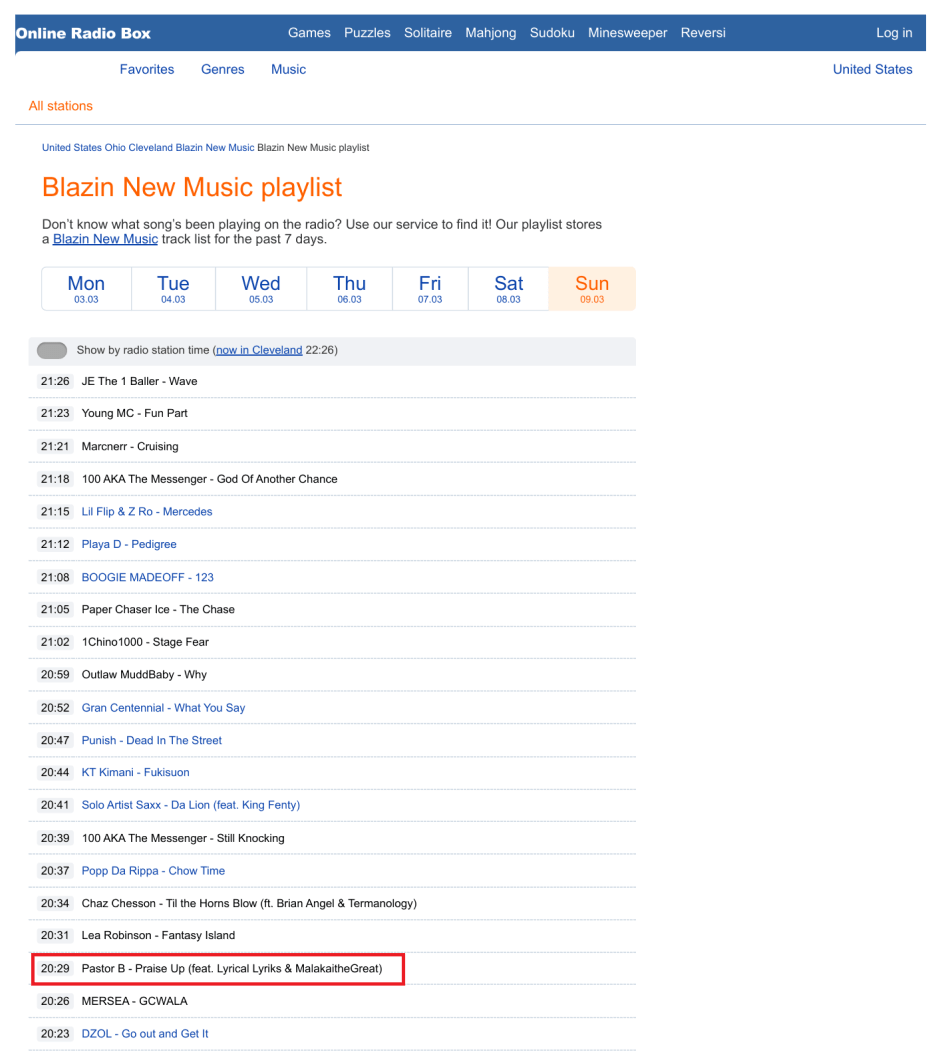Open the Wed 05.03 playlist tab
The width and height of the screenshot is (940, 1056).
[261, 289]
